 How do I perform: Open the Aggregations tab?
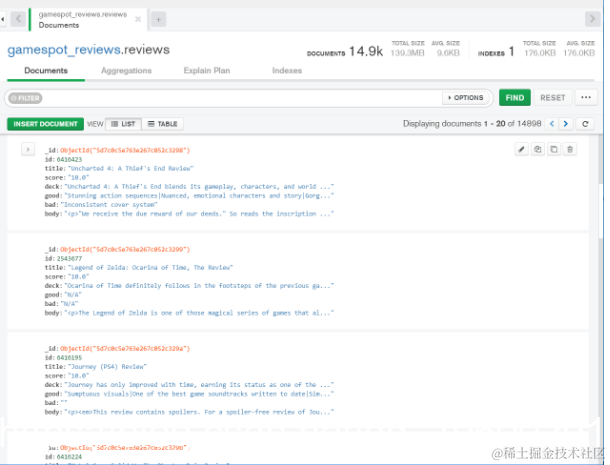(x=126, y=71)
